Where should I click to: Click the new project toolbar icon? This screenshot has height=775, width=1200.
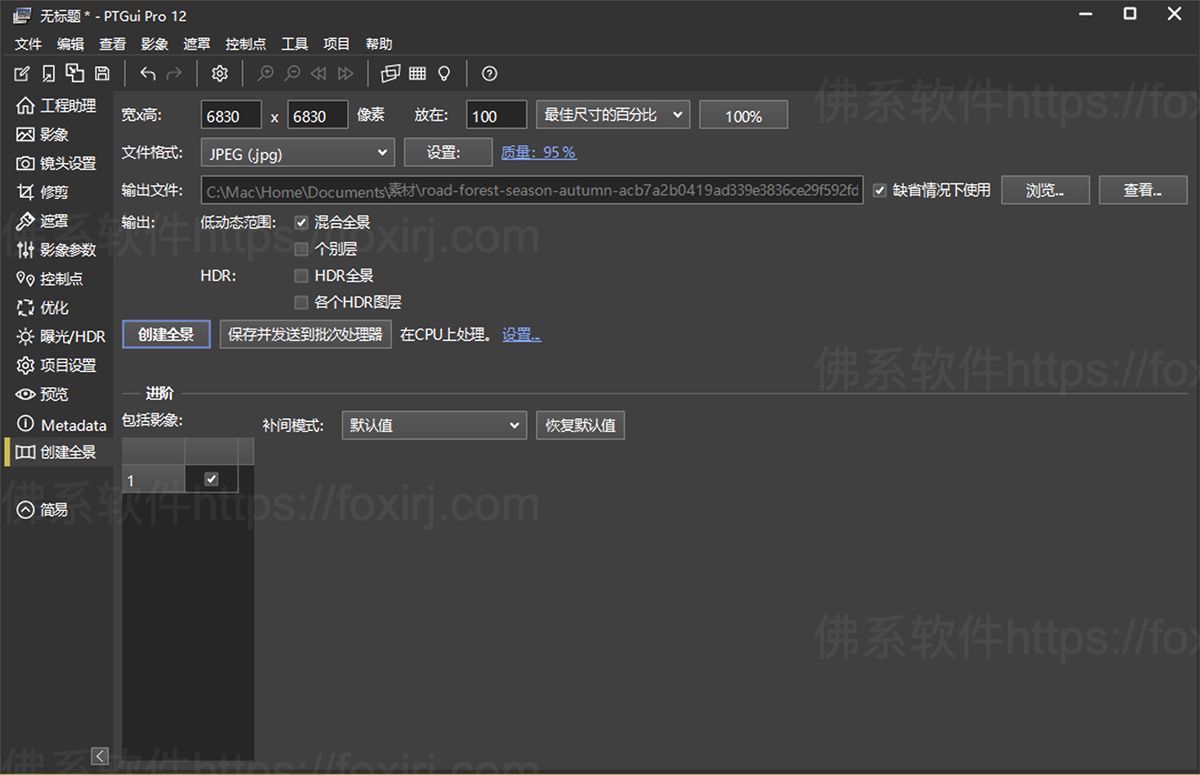click(x=22, y=73)
